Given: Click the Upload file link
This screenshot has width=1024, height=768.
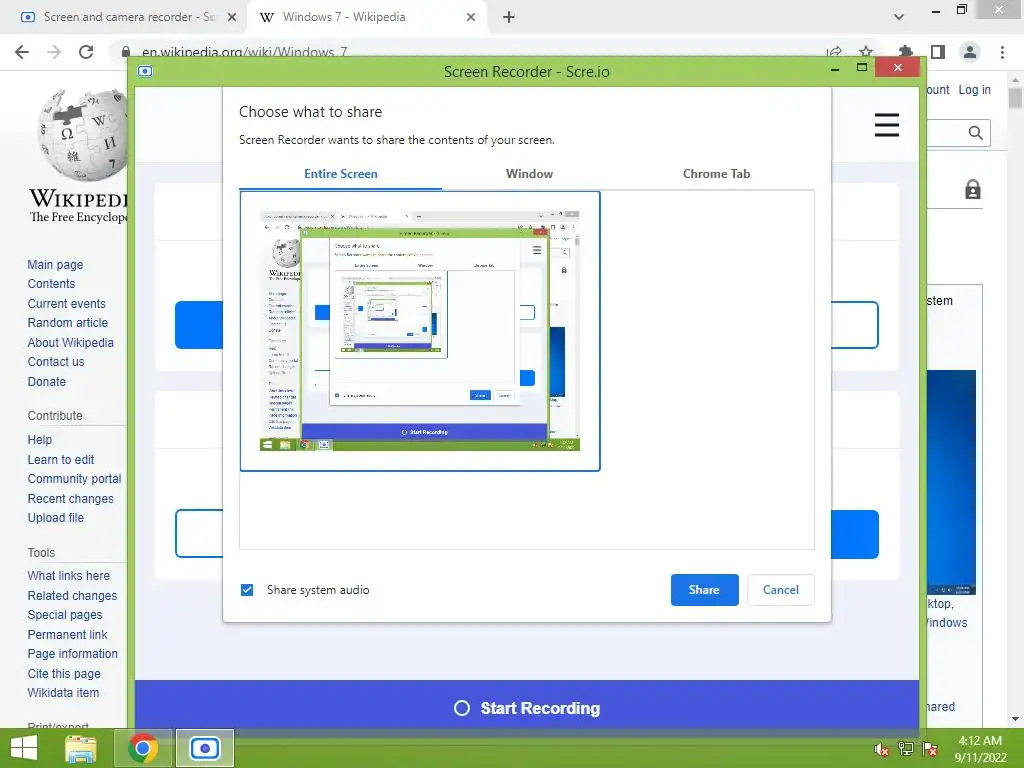Looking at the screenshot, I should tap(56, 518).
